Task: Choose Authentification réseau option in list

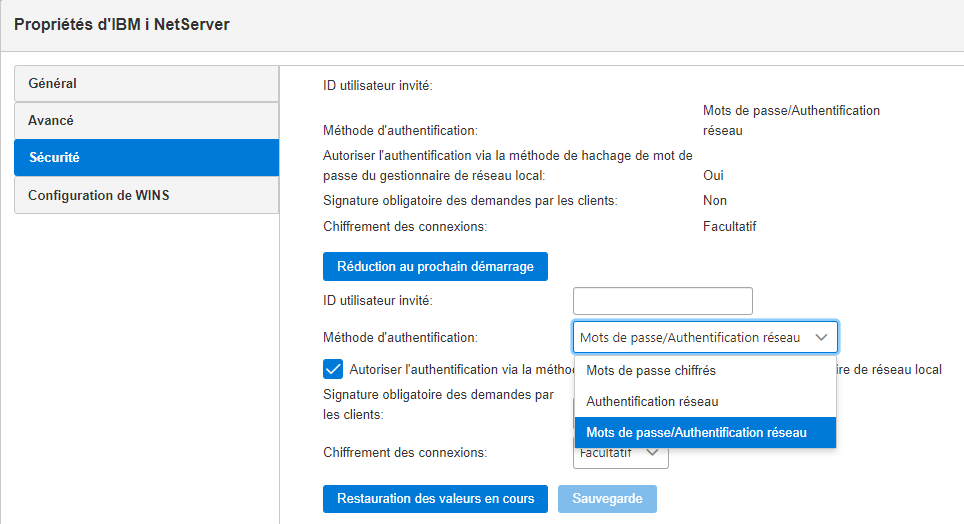Action: tap(705, 402)
